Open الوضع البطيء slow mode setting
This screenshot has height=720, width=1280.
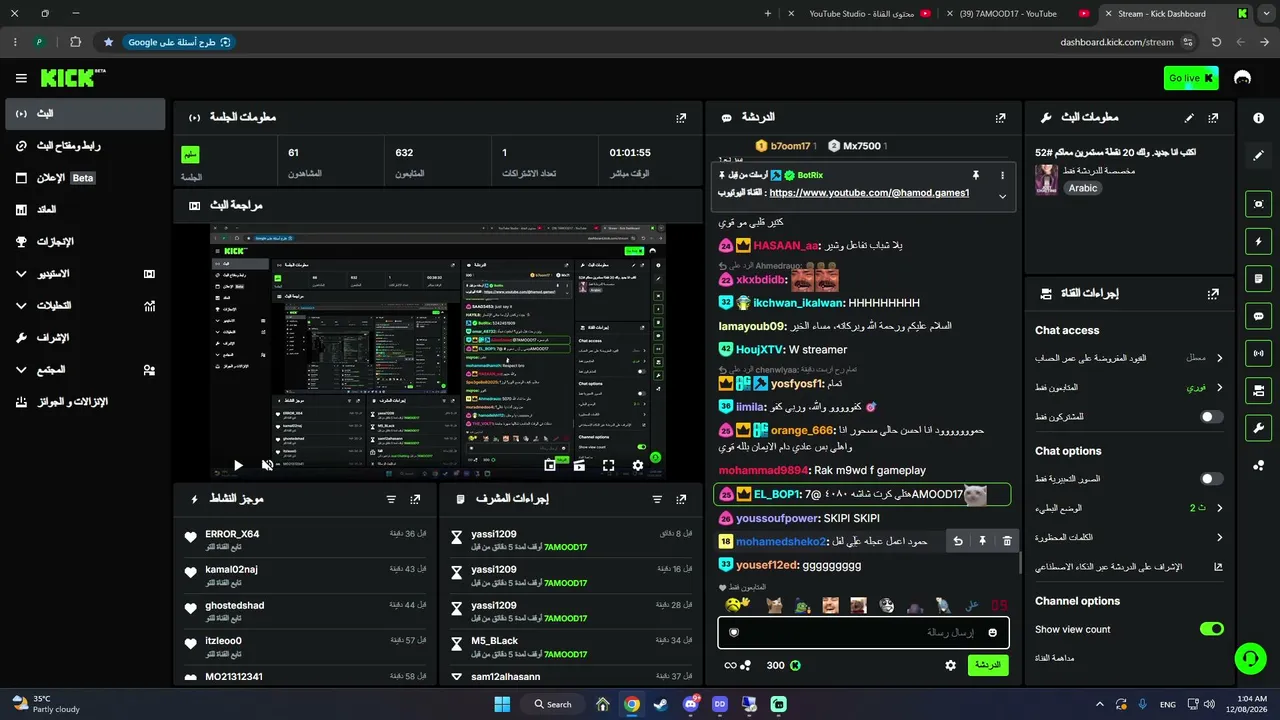[x=1129, y=508]
